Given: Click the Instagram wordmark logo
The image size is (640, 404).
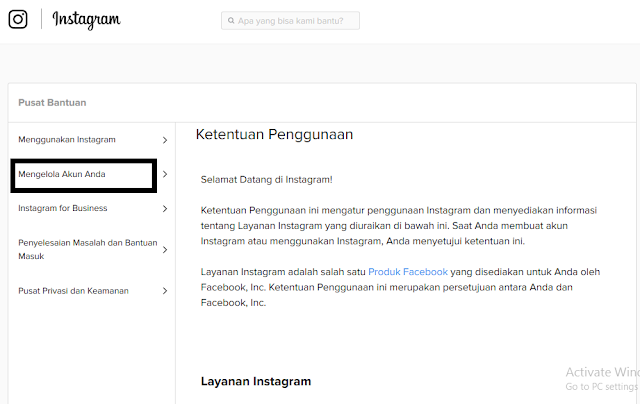Looking at the screenshot, I should click(x=87, y=20).
